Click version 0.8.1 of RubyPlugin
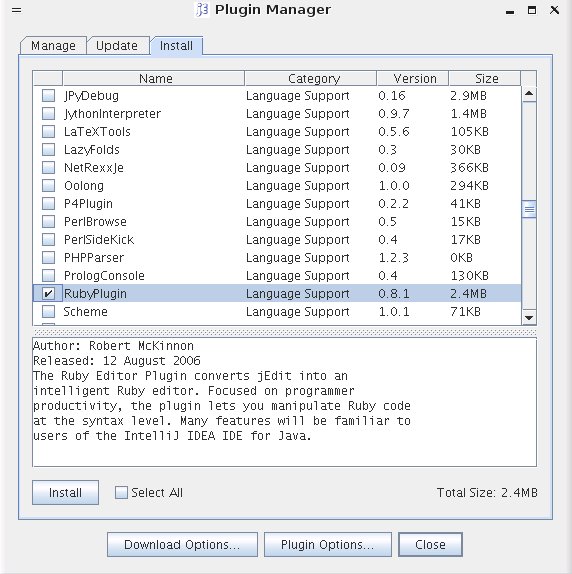This screenshot has width=572, height=574. pos(394,293)
